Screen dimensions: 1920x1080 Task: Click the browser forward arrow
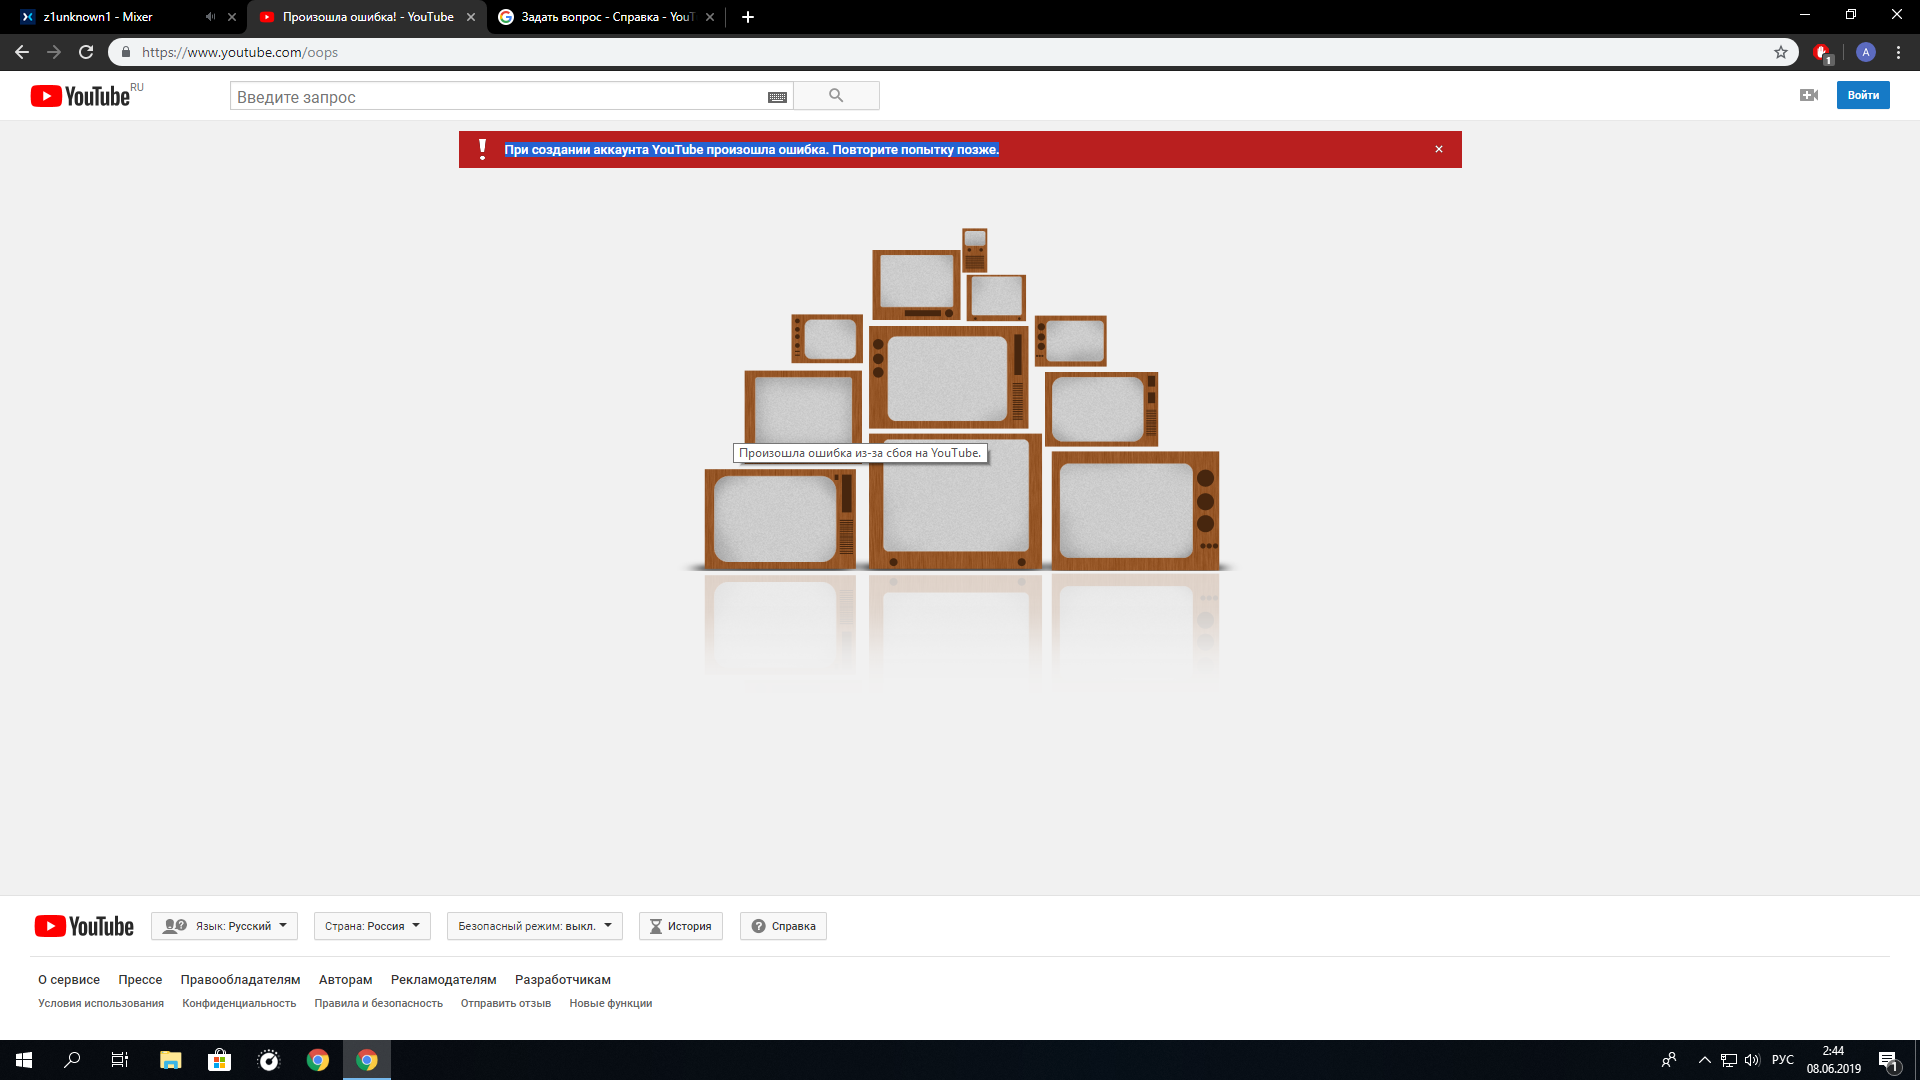click(x=54, y=52)
